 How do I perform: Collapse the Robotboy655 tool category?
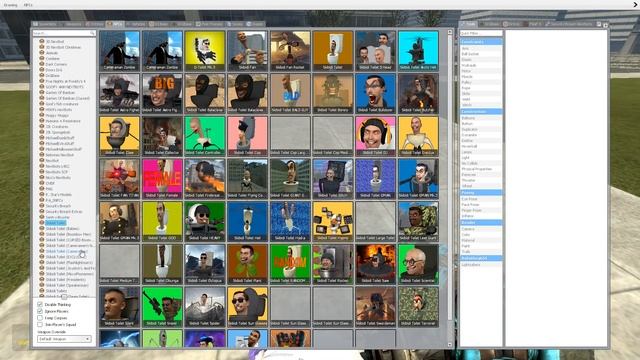[x=481, y=258]
